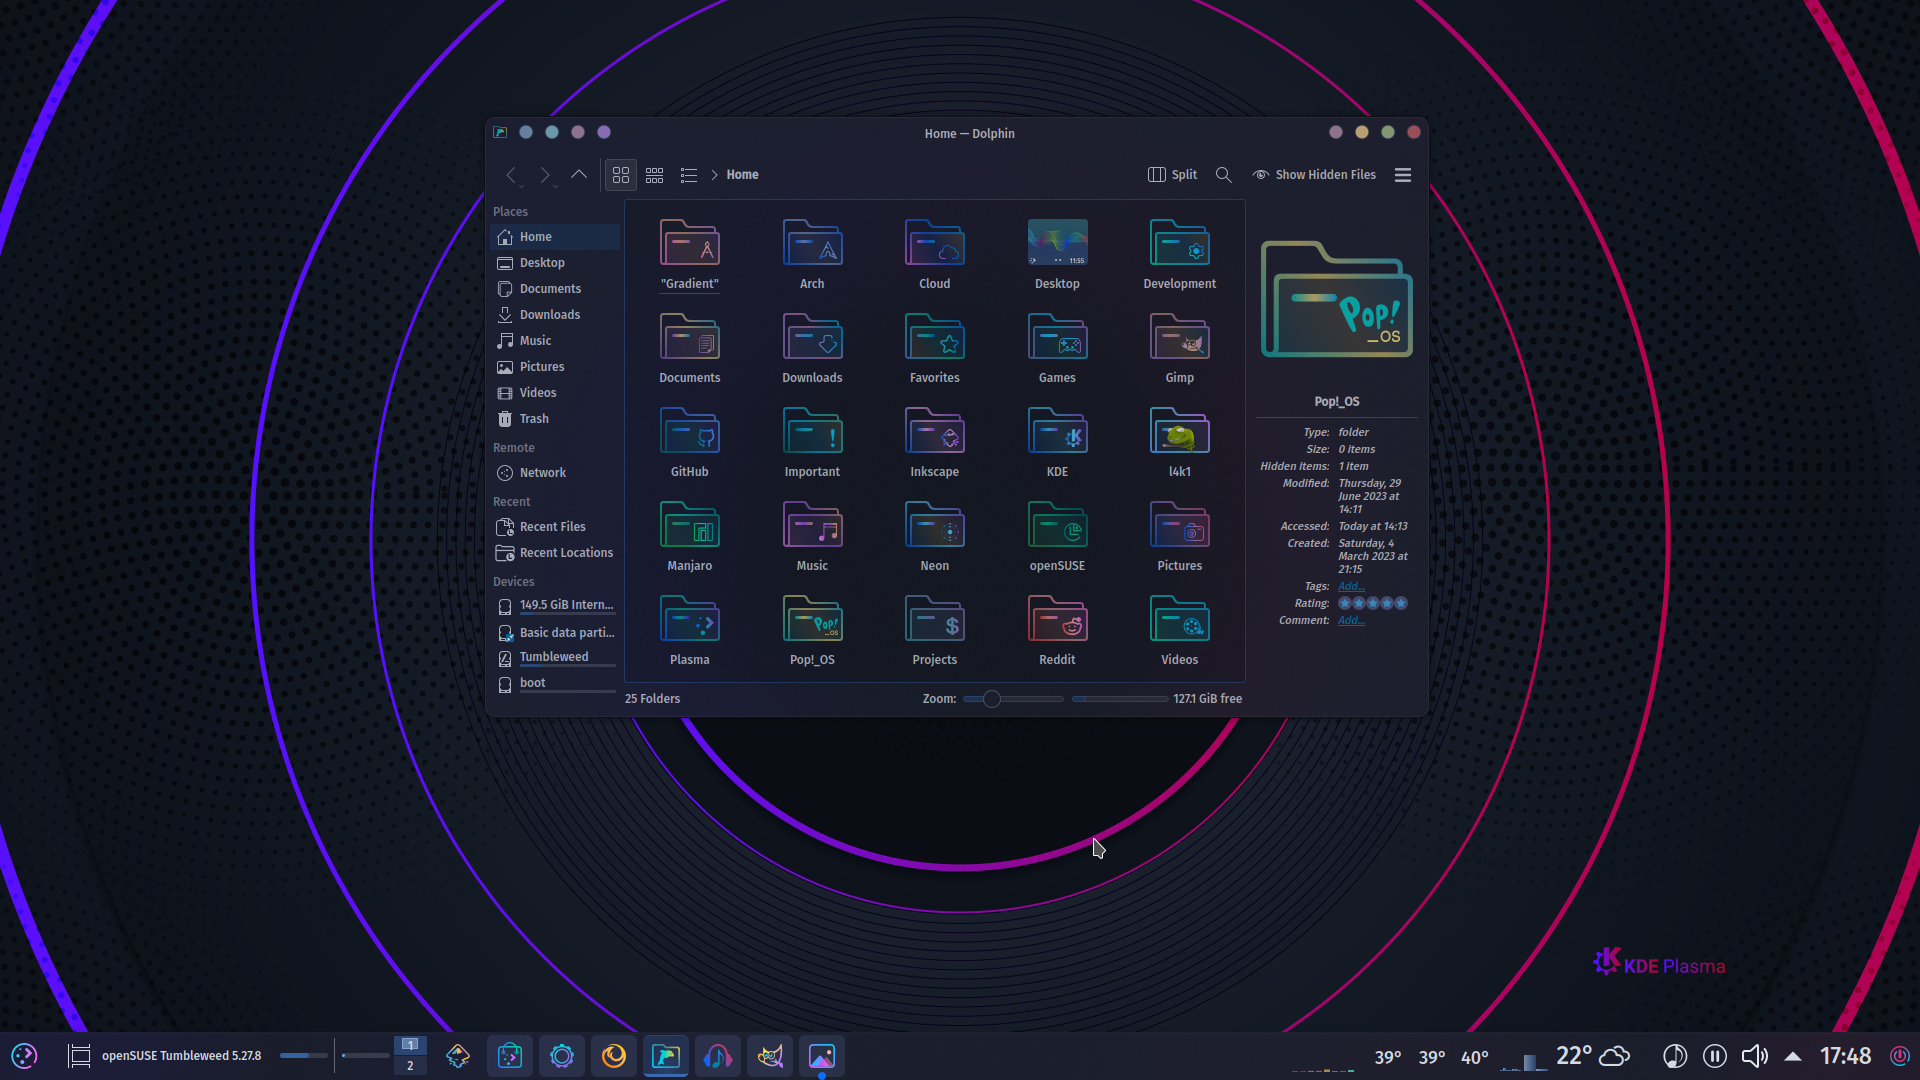Go forward with the right arrow
The width and height of the screenshot is (1920, 1080).
pyautogui.click(x=545, y=175)
